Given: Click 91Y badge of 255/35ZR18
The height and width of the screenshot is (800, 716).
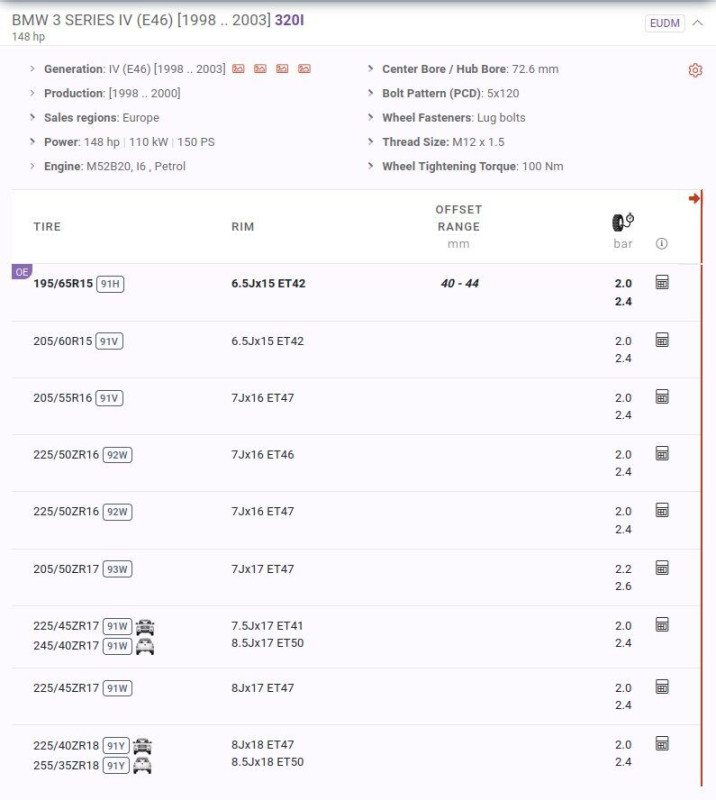Looking at the screenshot, I should pos(116,766).
